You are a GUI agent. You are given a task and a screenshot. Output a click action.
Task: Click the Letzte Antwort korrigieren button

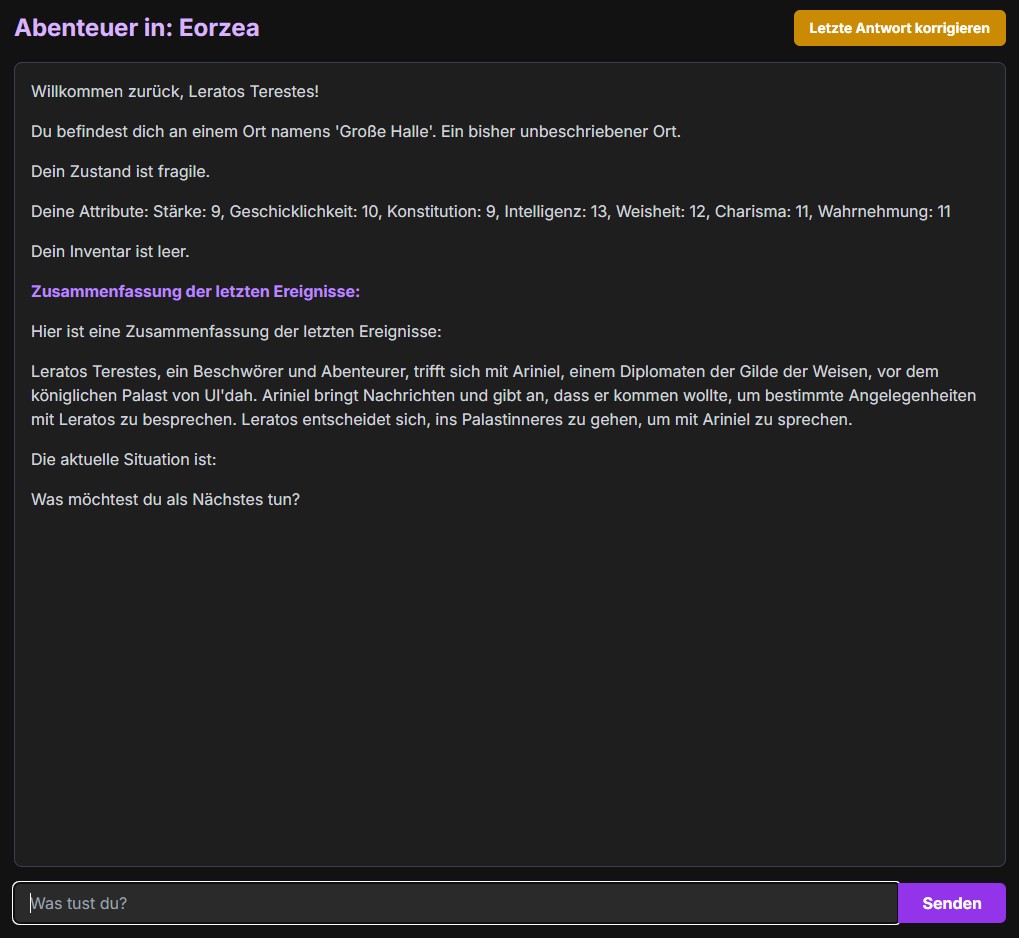899,28
